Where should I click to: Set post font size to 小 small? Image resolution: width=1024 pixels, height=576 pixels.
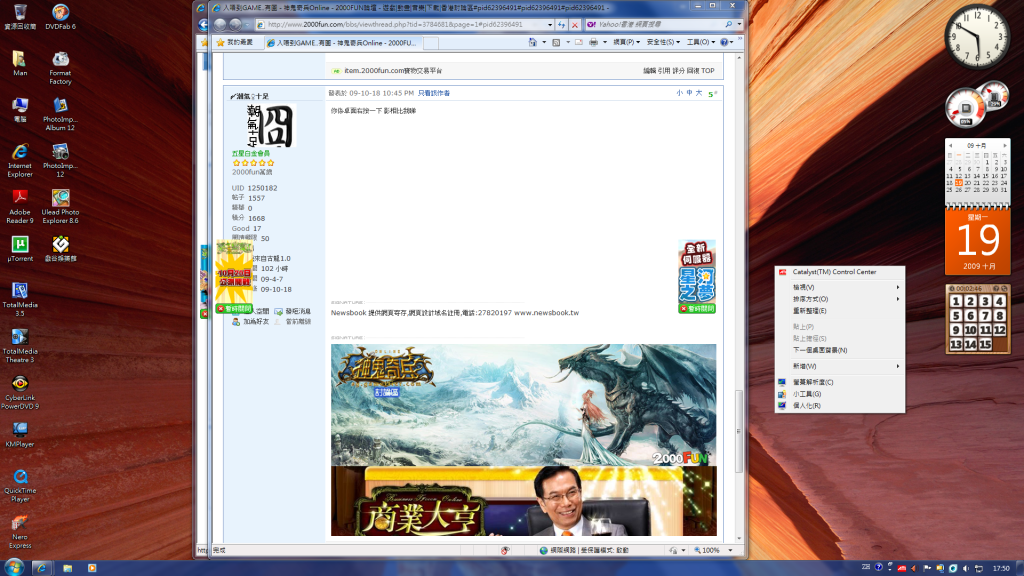pyautogui.click(x=679, y=93)
